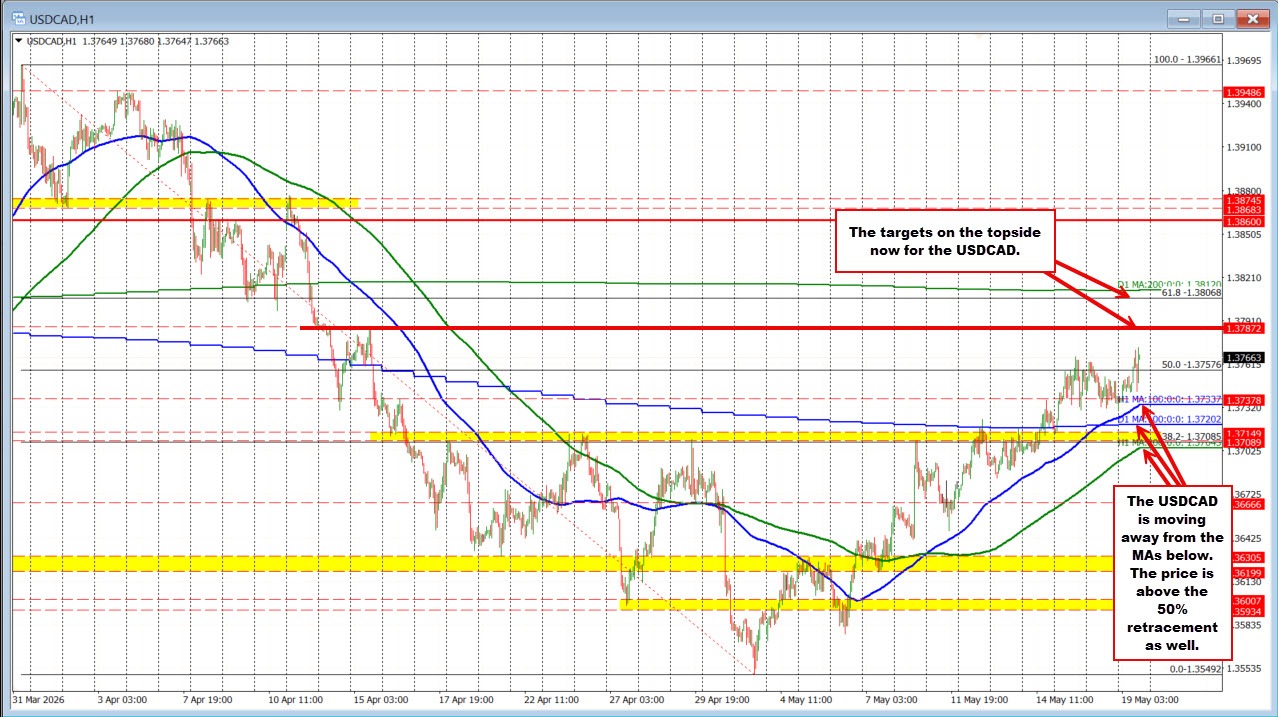Image resolution: width=1278 pixels, height=717 pixels.
Task: Click the red price tag 1.37378
Action: (1243, 399)
